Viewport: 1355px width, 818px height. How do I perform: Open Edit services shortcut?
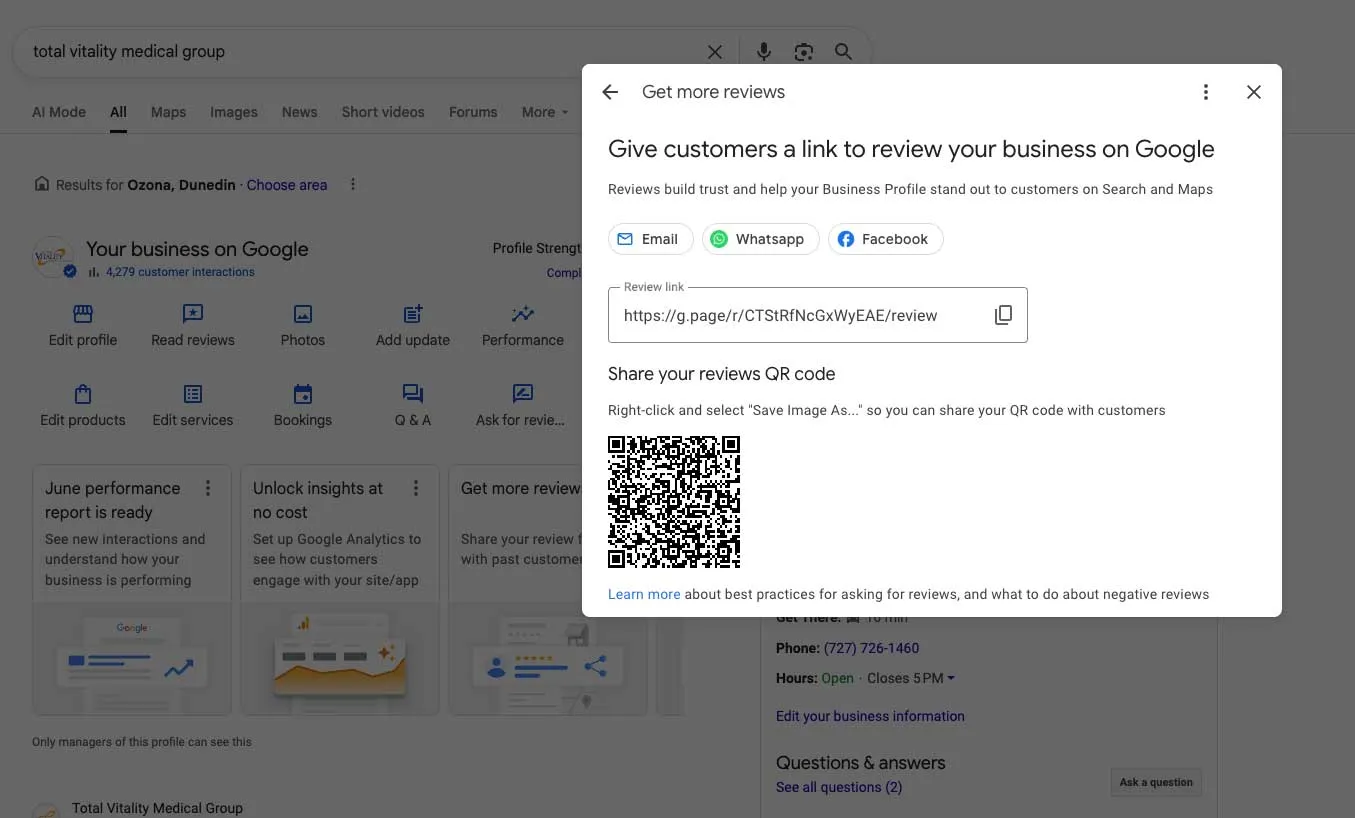(193, 406)
